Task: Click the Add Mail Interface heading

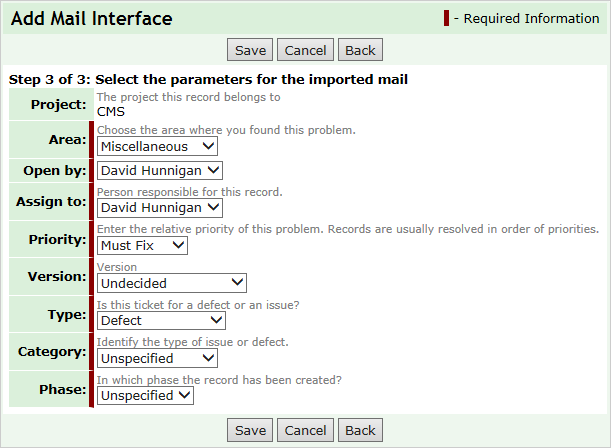Action: click(x=92, y=18)
